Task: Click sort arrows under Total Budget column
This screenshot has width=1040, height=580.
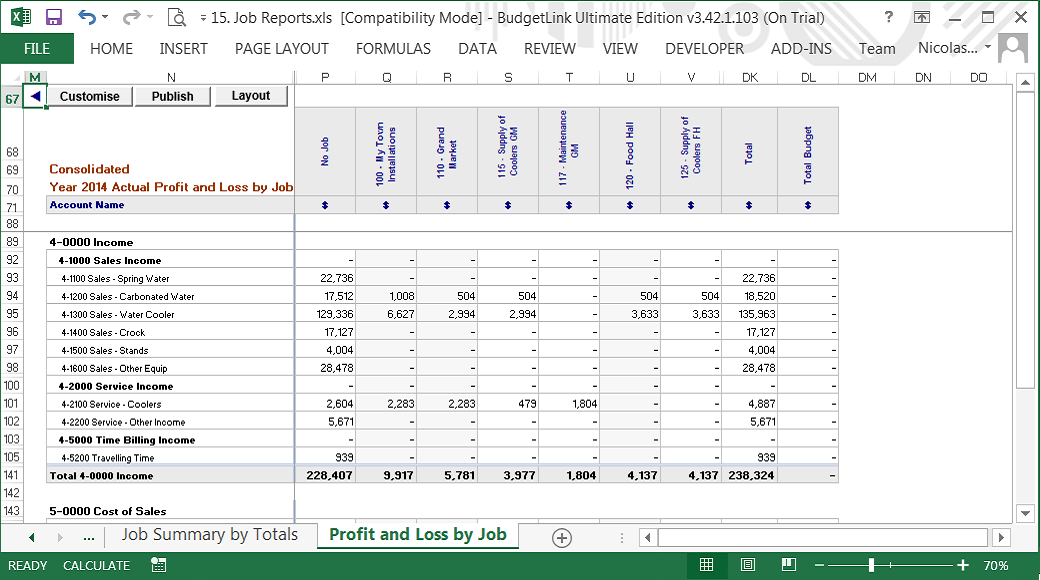Action: [x=808, y=205]
